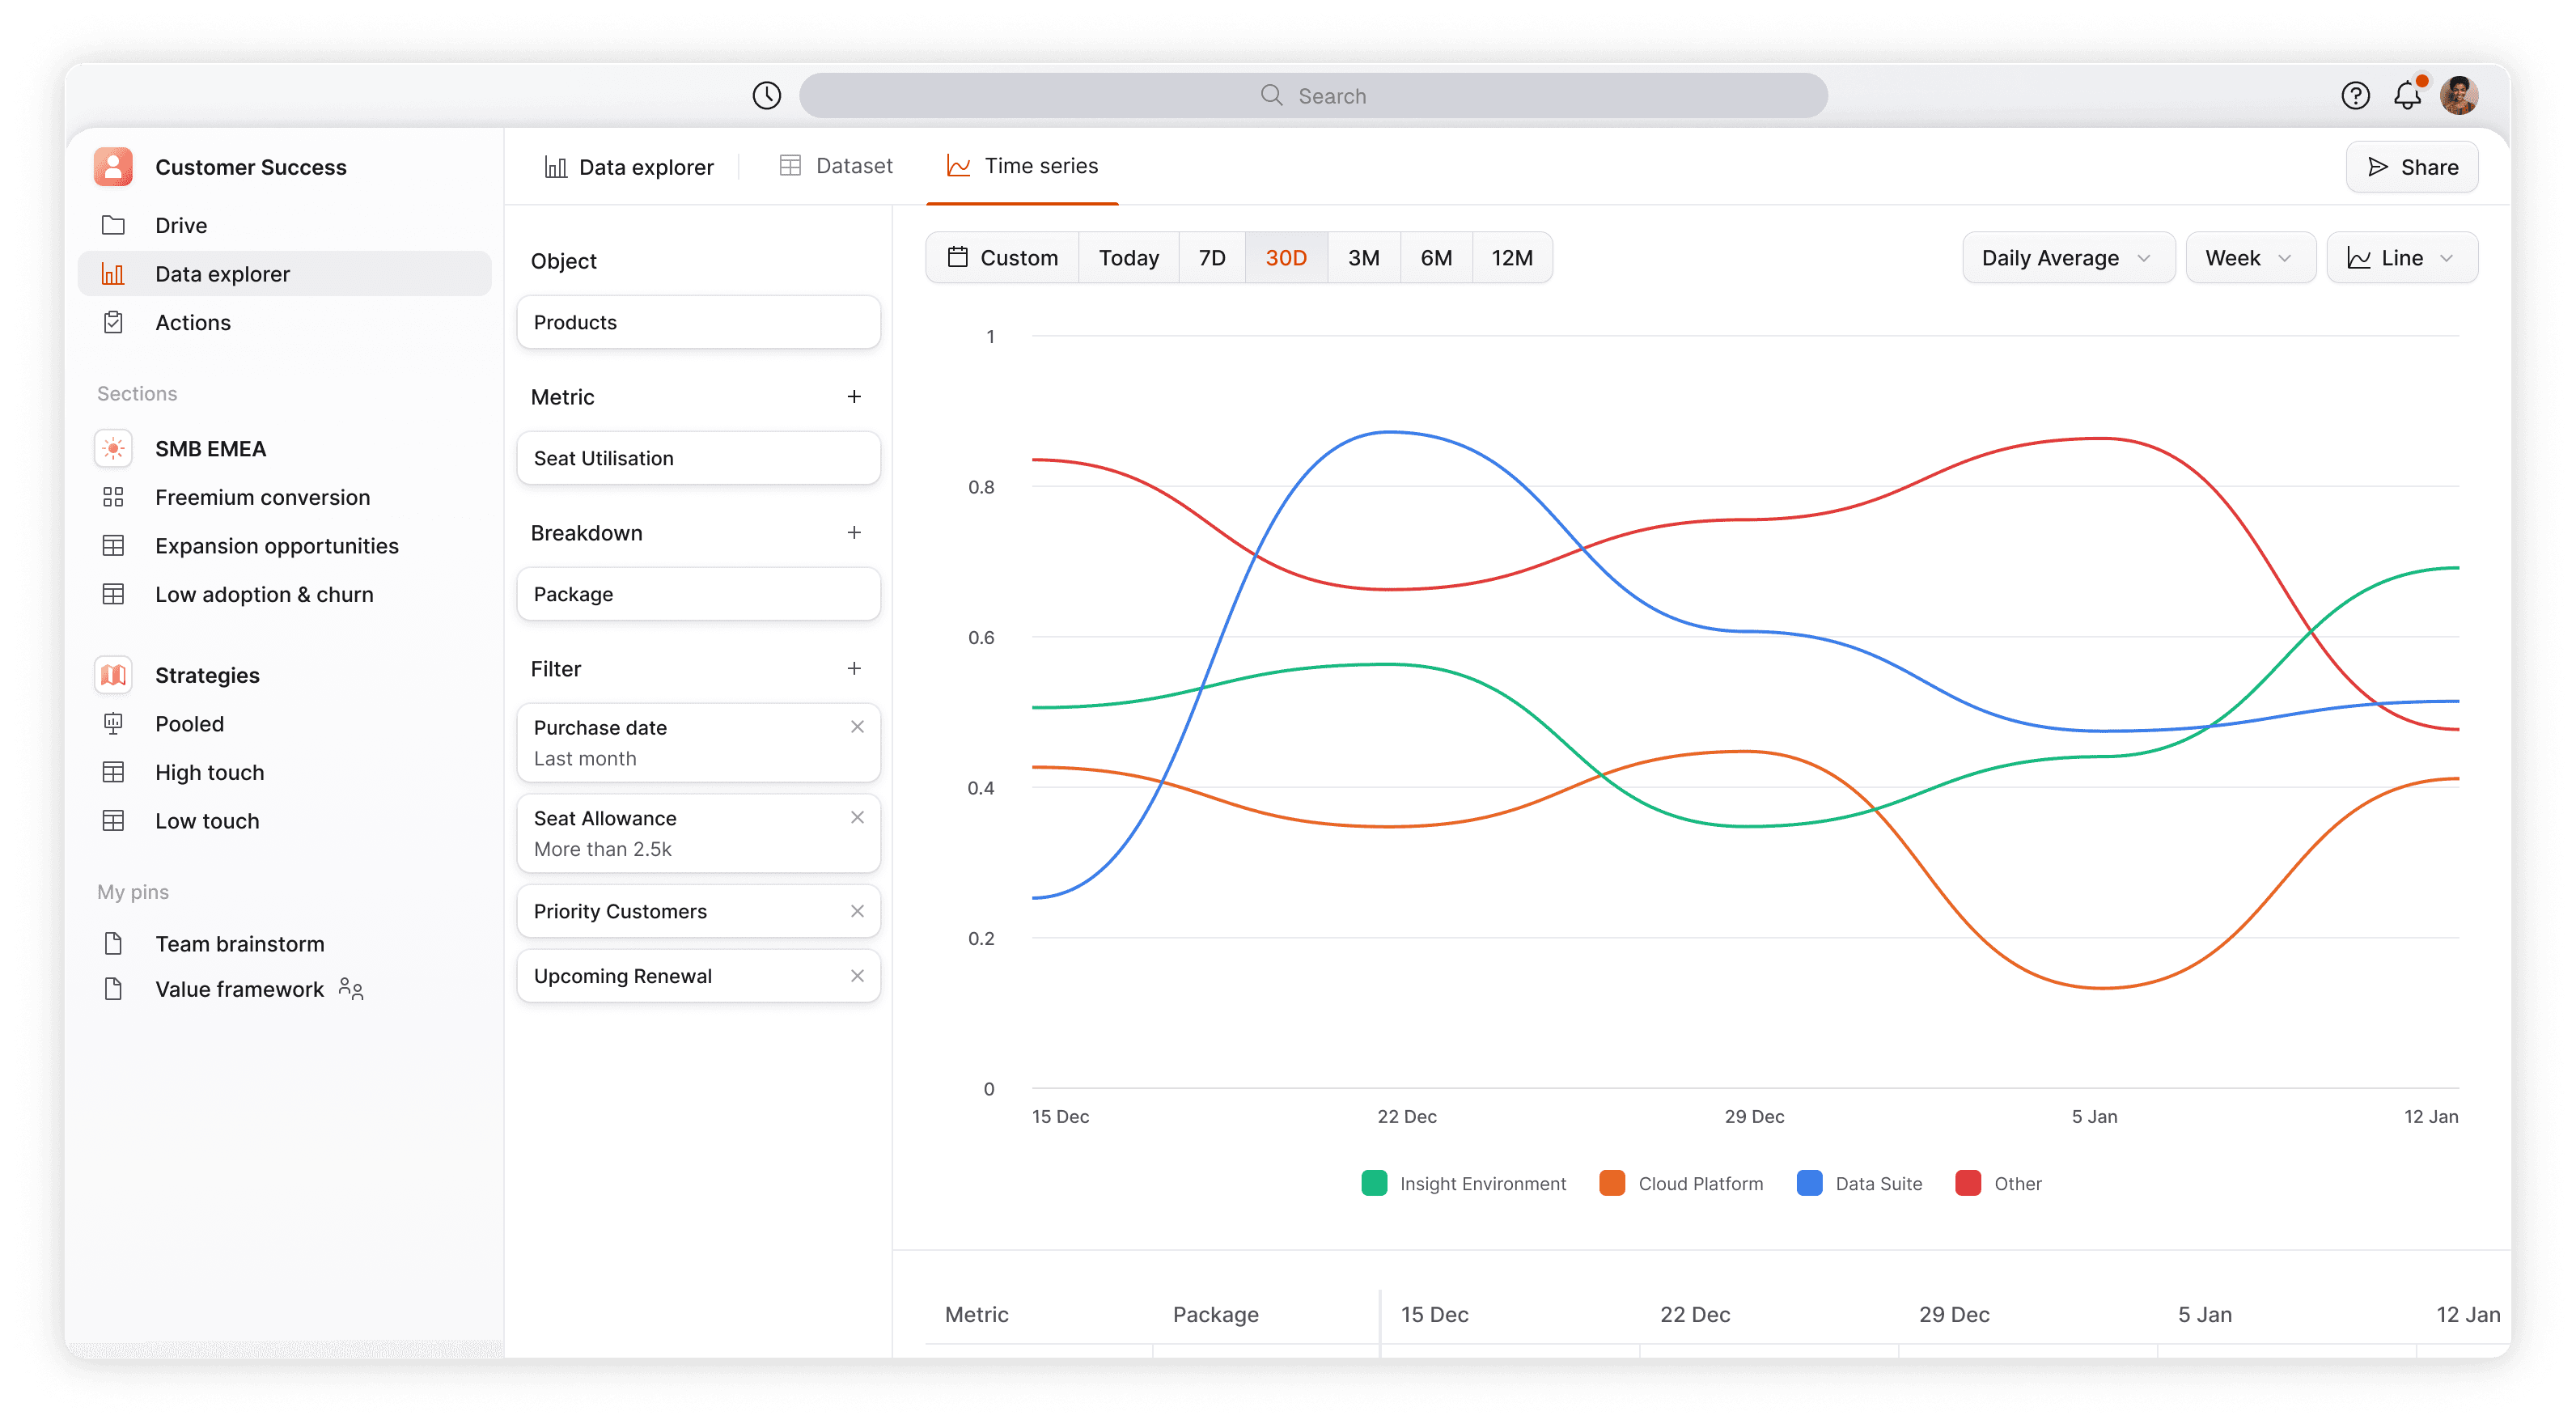Click the Value framework document icon

tap(113, 988)
